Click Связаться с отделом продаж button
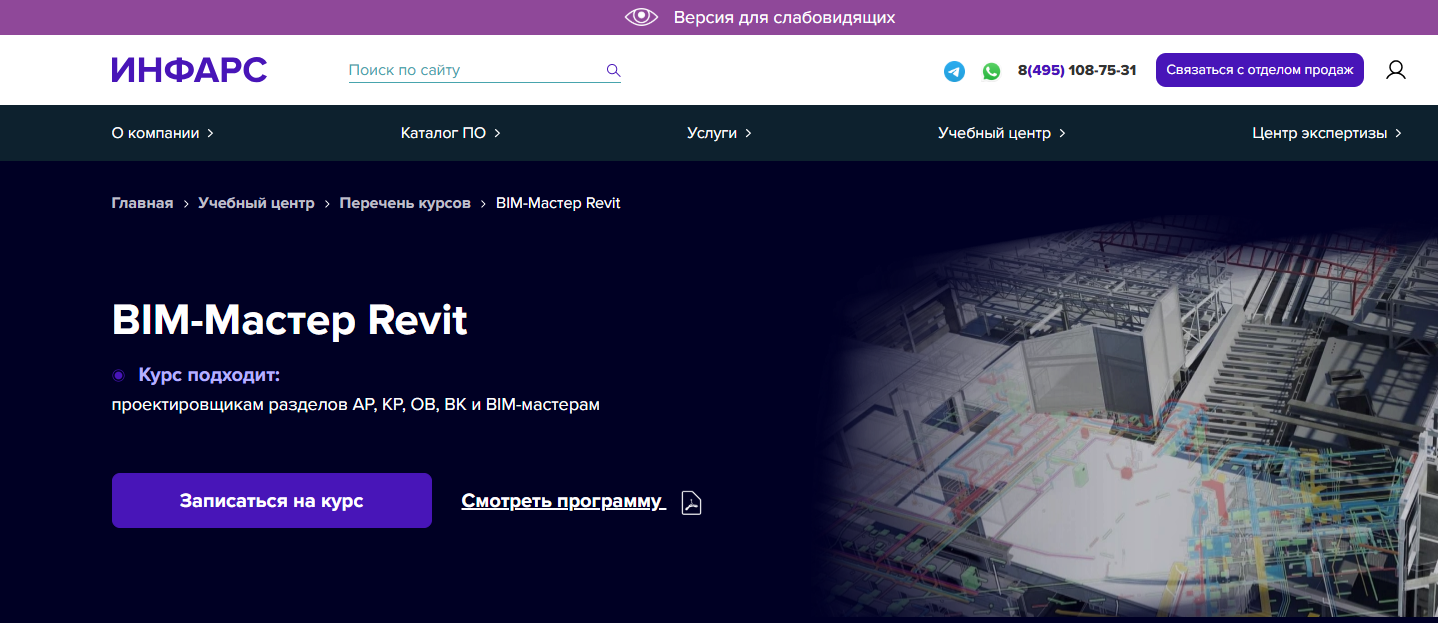1438x623 pixels. point(1260,70)
